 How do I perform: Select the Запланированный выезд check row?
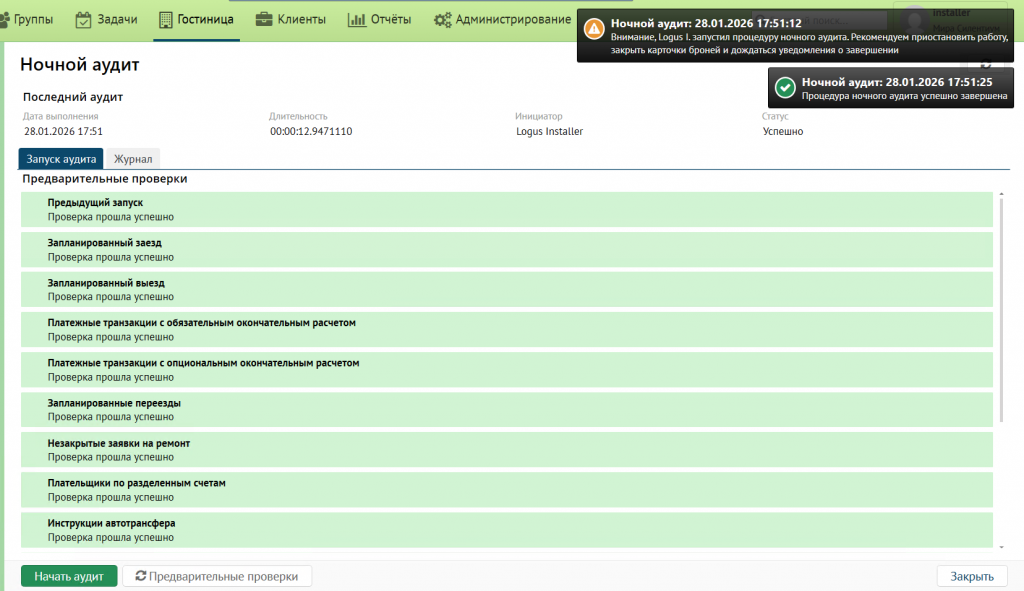click(x=506, y=290)
